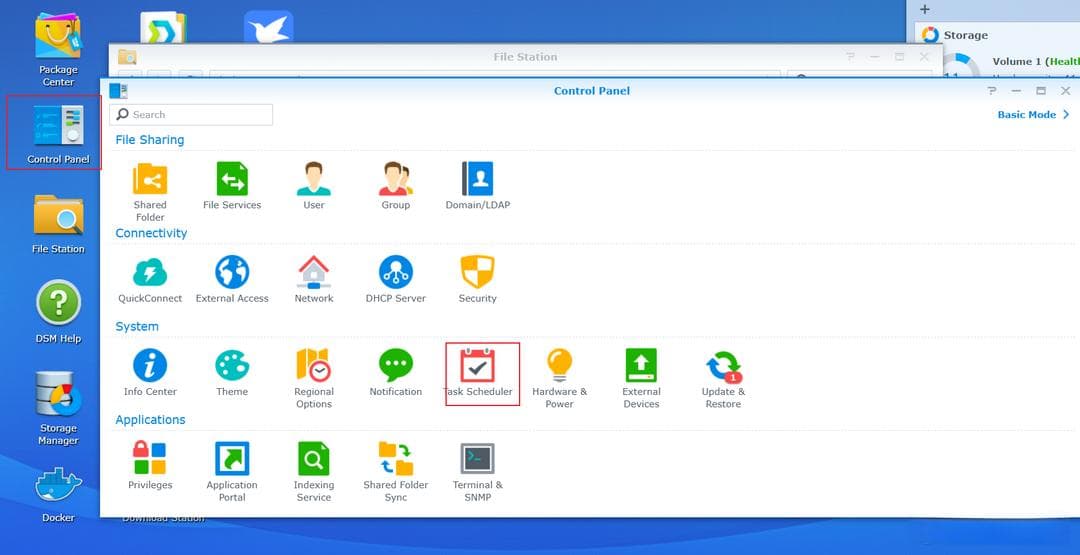Open External Devices settings
The image size is (1080, 555).
641,378
